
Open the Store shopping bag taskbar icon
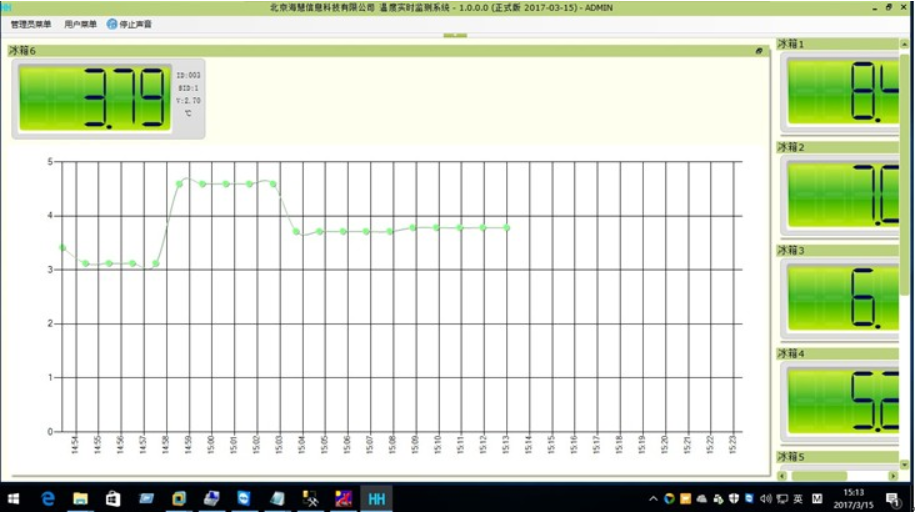[x=113, y=499]
